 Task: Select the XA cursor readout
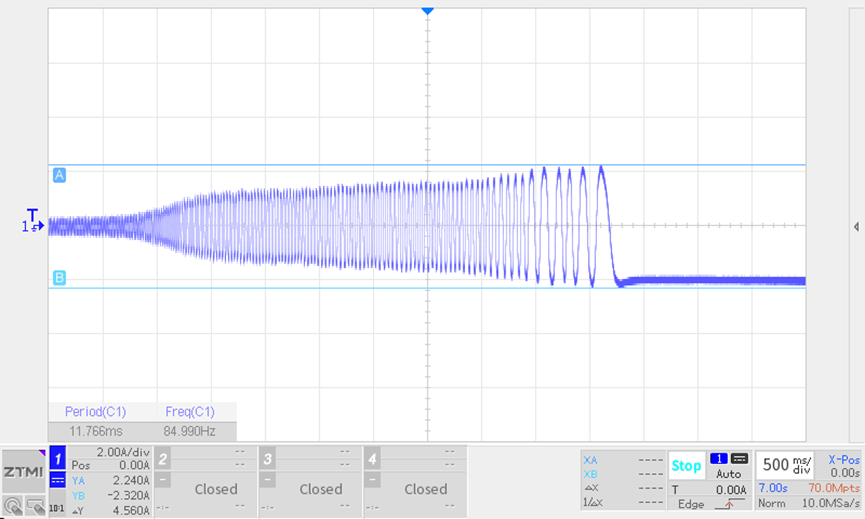tap(623, 459)
